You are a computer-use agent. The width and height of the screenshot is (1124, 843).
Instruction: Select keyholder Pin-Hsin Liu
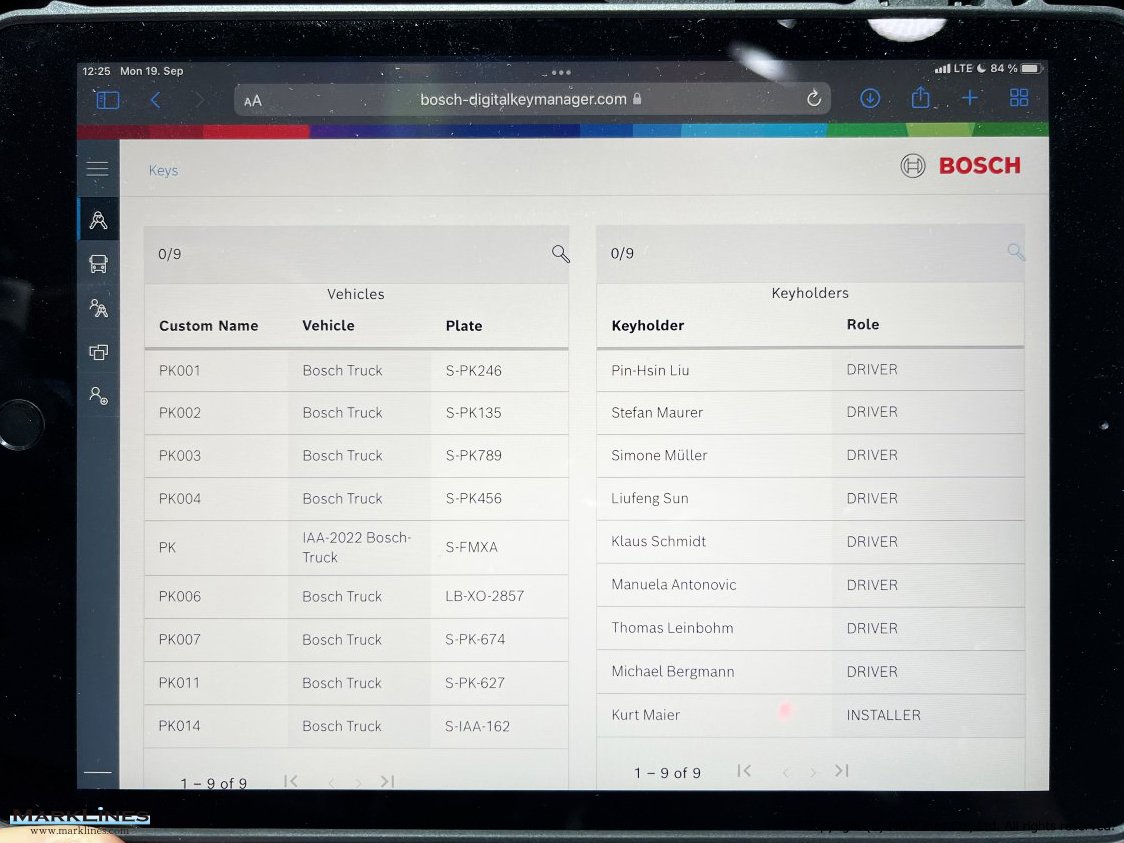pos(810,370)
